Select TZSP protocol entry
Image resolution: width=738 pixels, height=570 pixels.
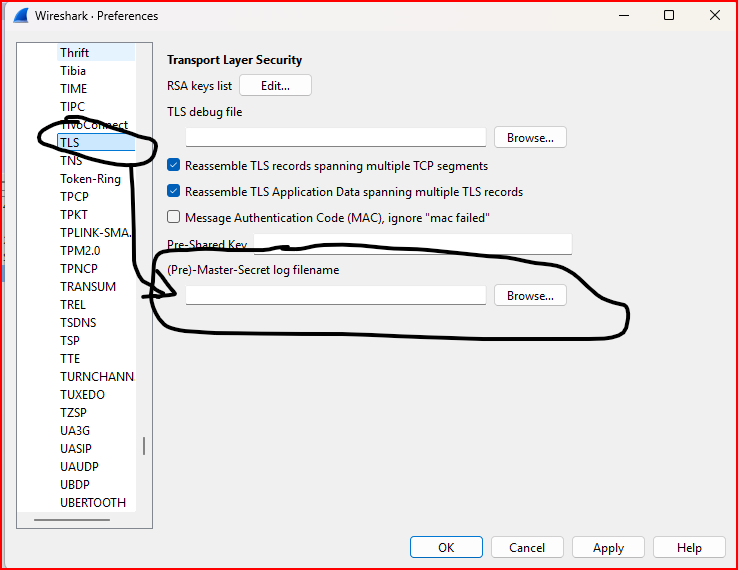pyautogui.click(x=73, y=412)
